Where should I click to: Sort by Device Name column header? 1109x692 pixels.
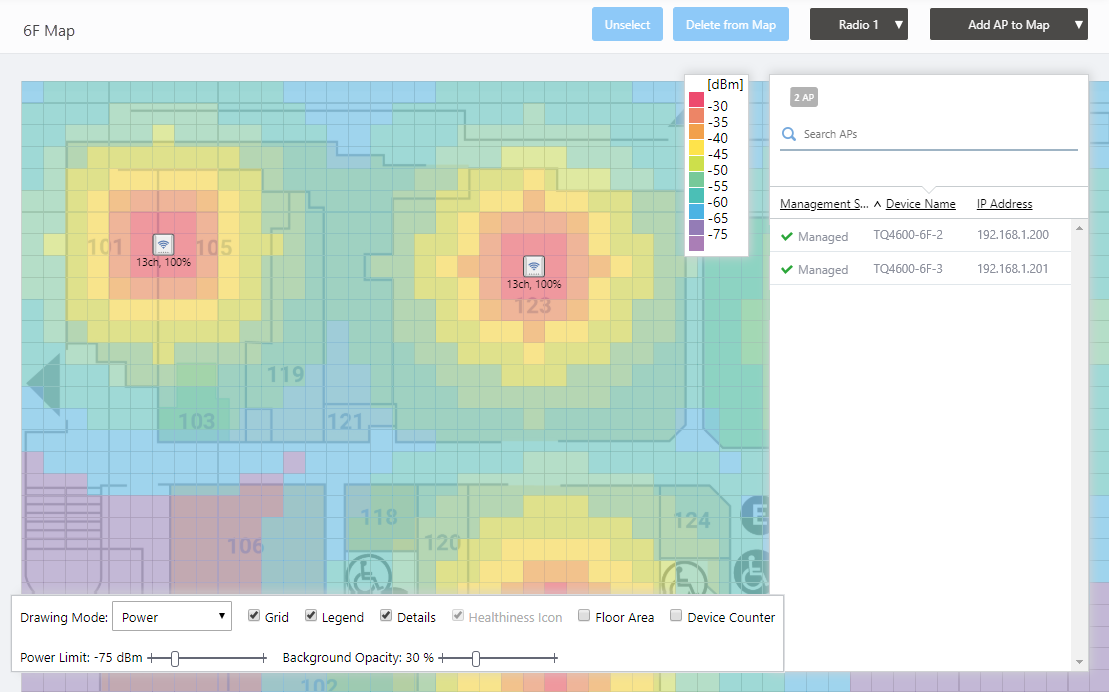pos(920,204)
